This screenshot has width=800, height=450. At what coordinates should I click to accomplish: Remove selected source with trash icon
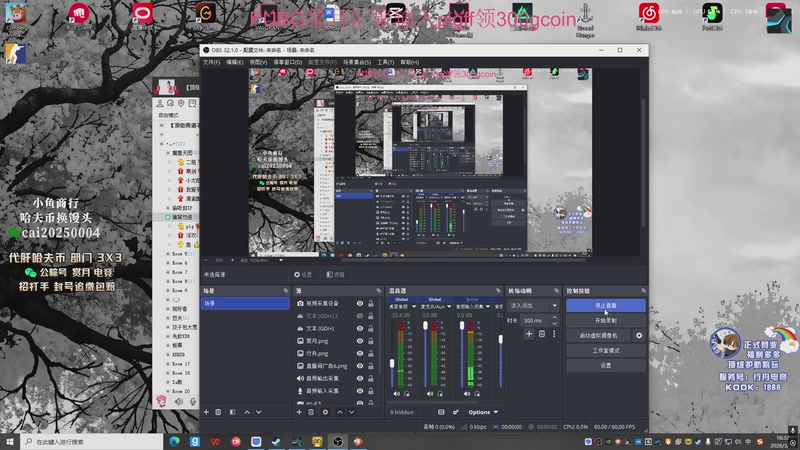[311, 412]
